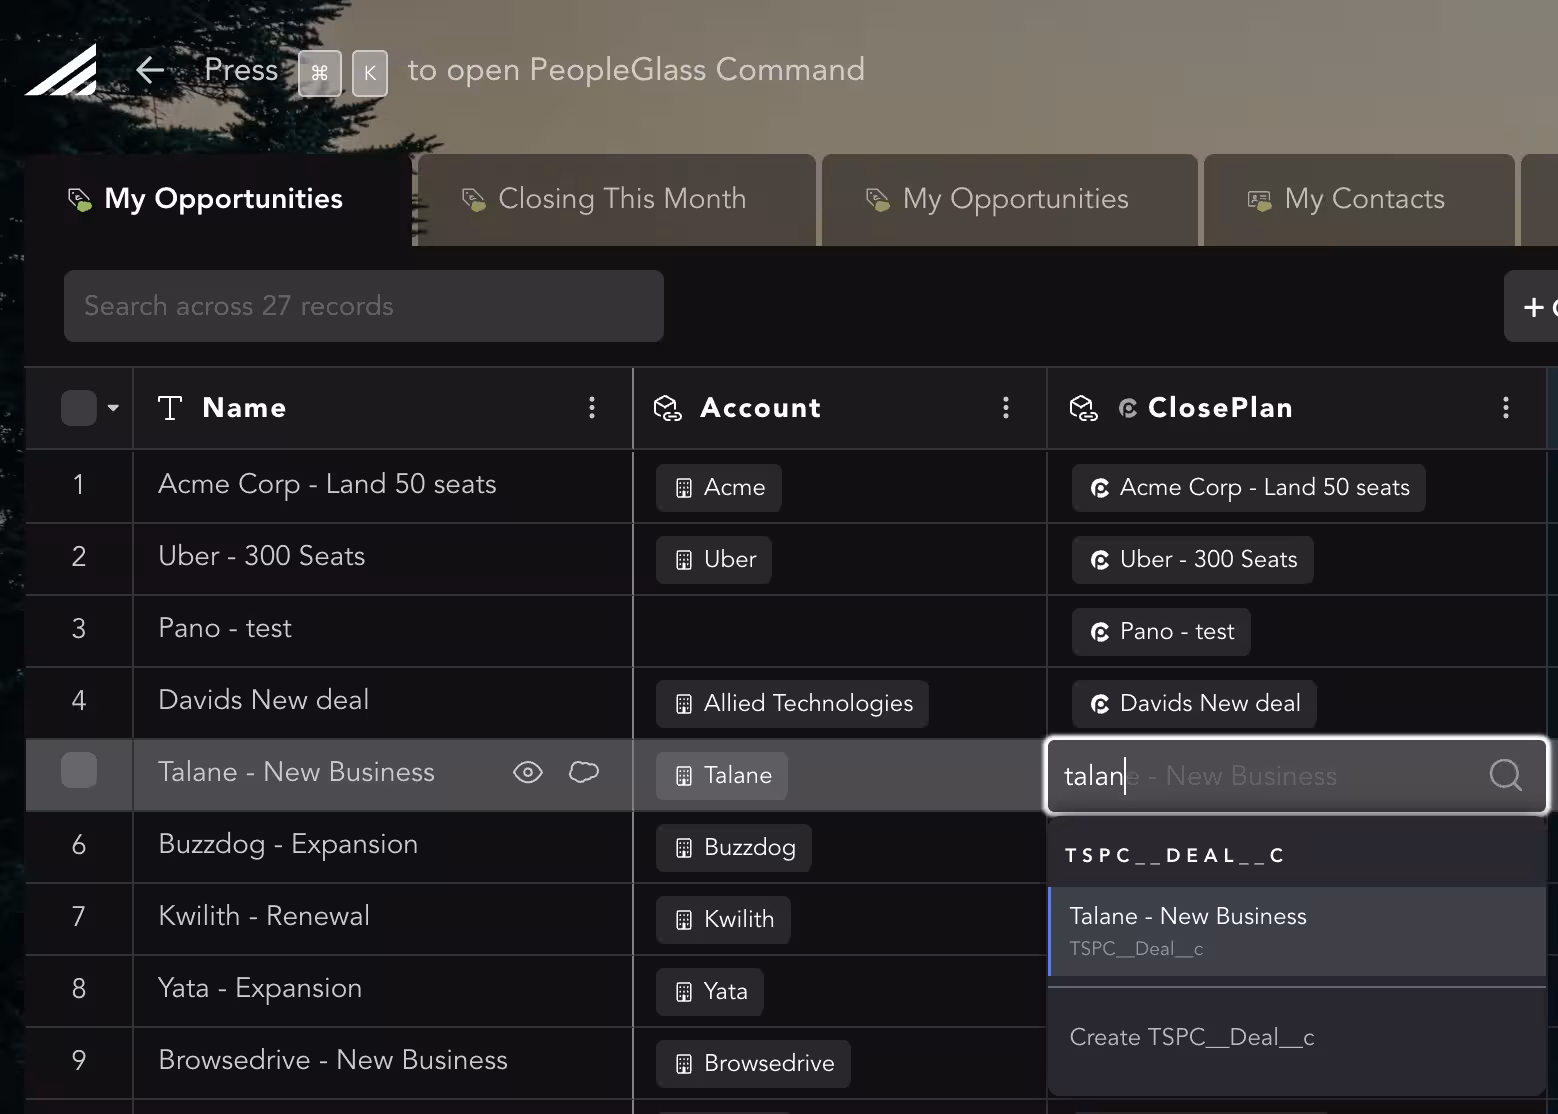This screenshot has height=1114, width=1558.
Task: Sort by the Name column header
Action: pos(244,408)
